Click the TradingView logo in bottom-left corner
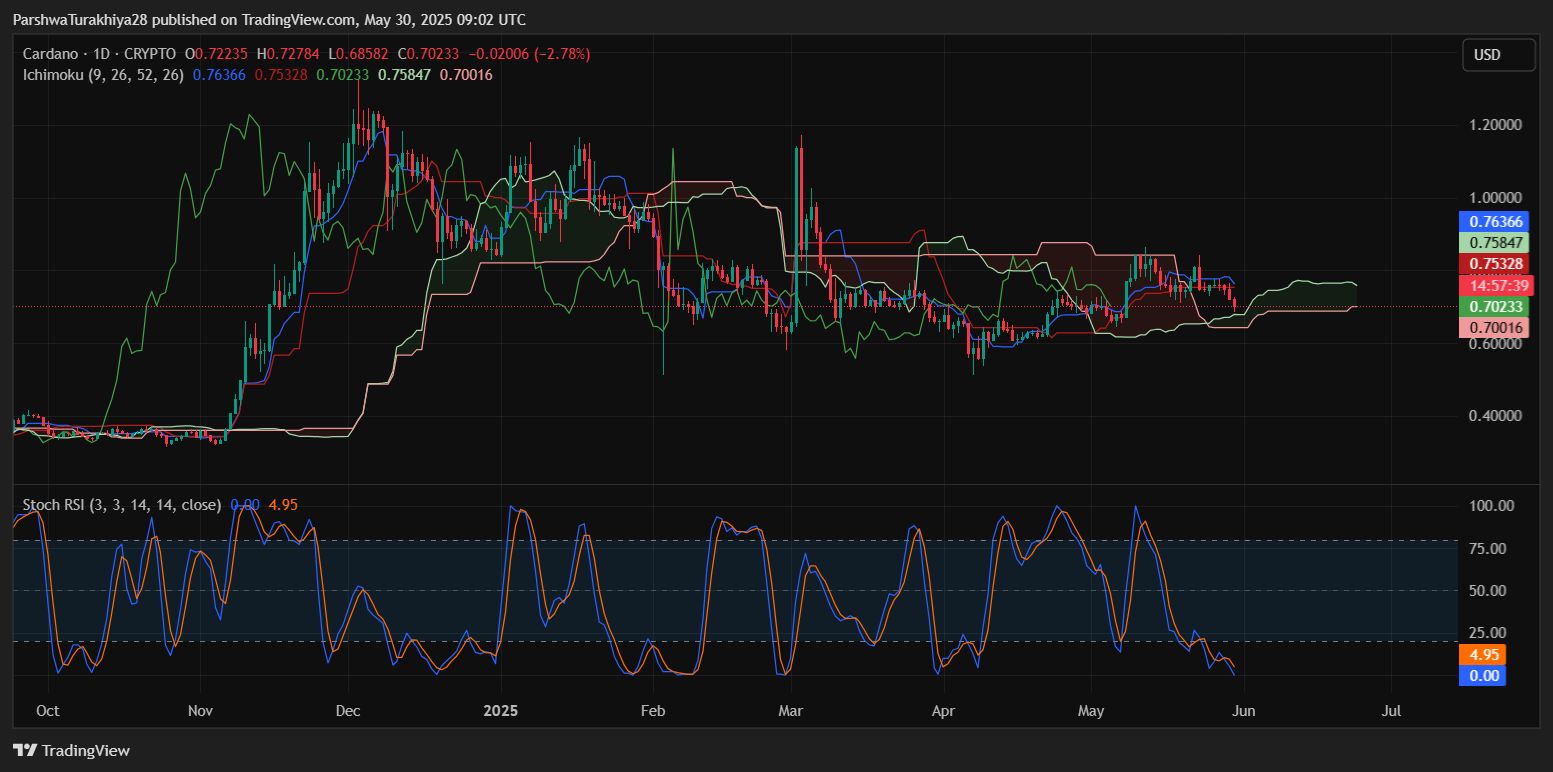Viewport: 1553px width, 772px height. tap(71, 750)
